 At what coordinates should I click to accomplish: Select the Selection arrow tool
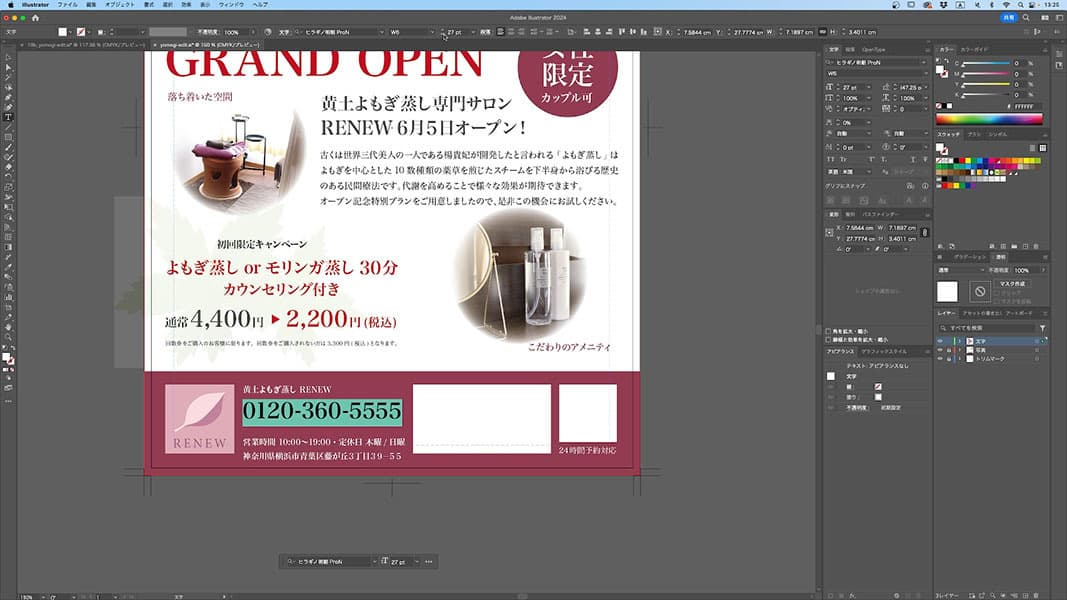click(x=8, y=57)
